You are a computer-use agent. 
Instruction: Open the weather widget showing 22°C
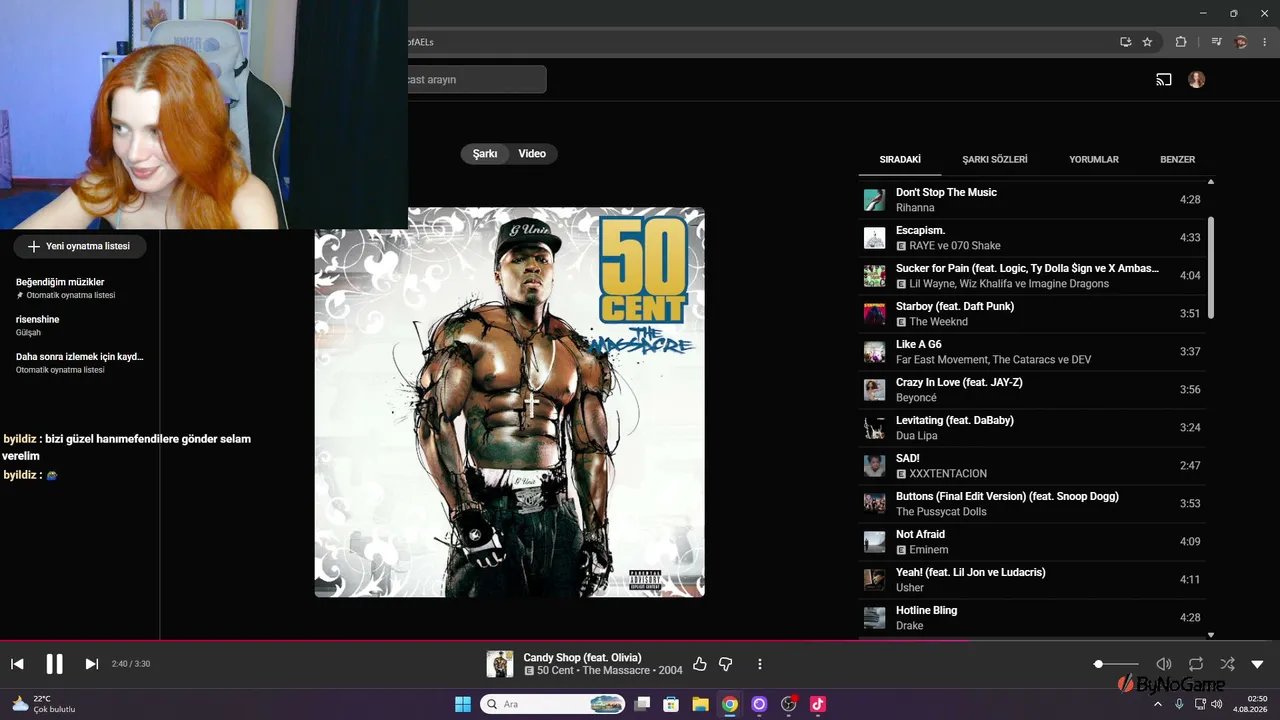[x=43, y=704]
